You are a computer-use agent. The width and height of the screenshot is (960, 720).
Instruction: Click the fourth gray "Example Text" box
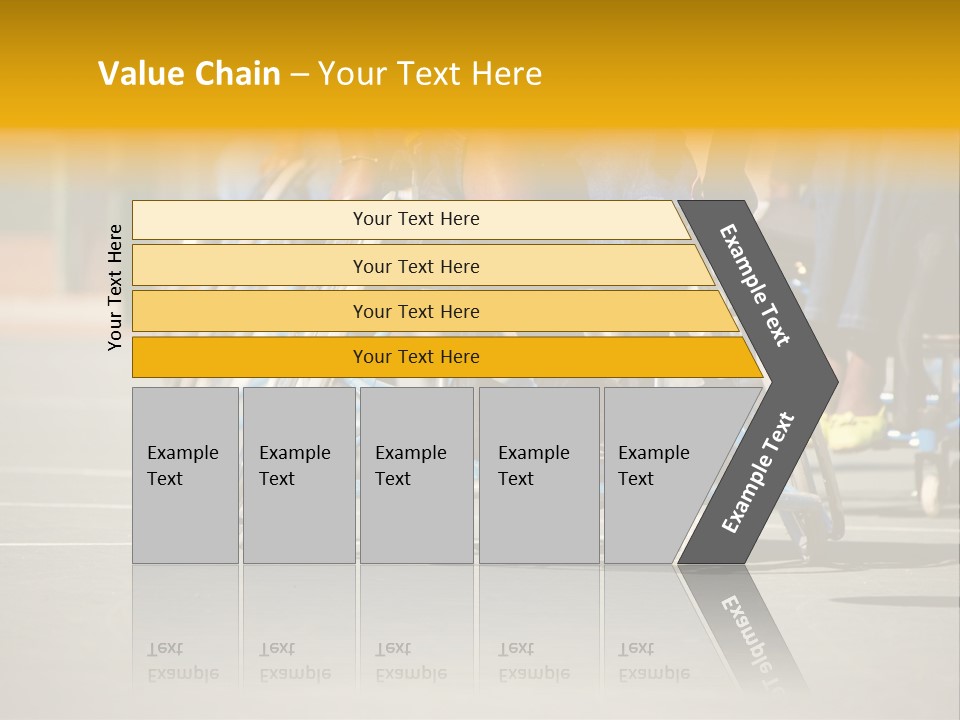coord(538,474)
